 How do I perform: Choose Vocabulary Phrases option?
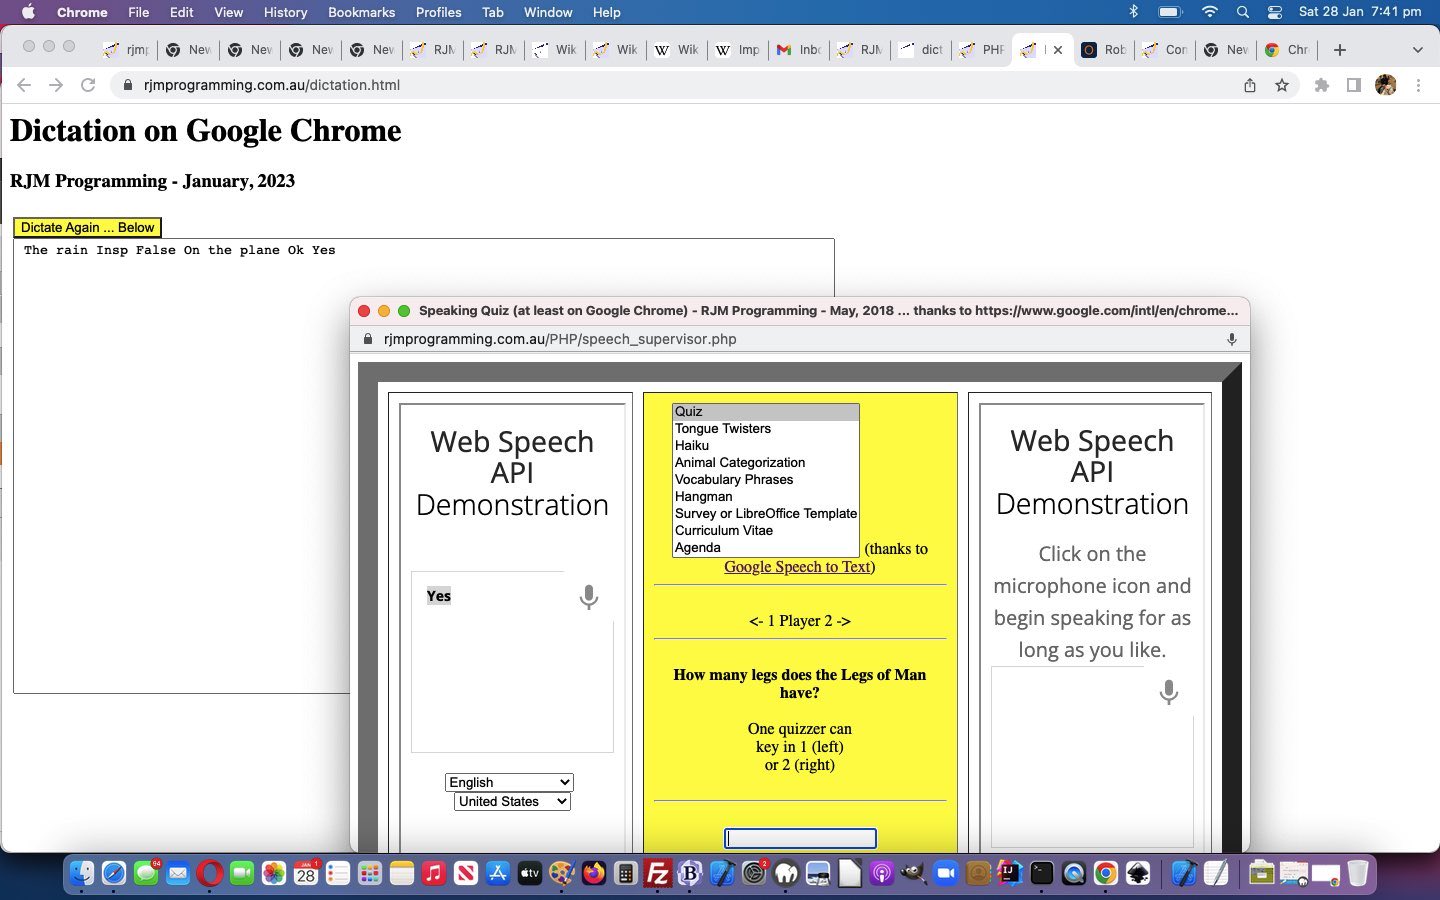coord(766,480)
